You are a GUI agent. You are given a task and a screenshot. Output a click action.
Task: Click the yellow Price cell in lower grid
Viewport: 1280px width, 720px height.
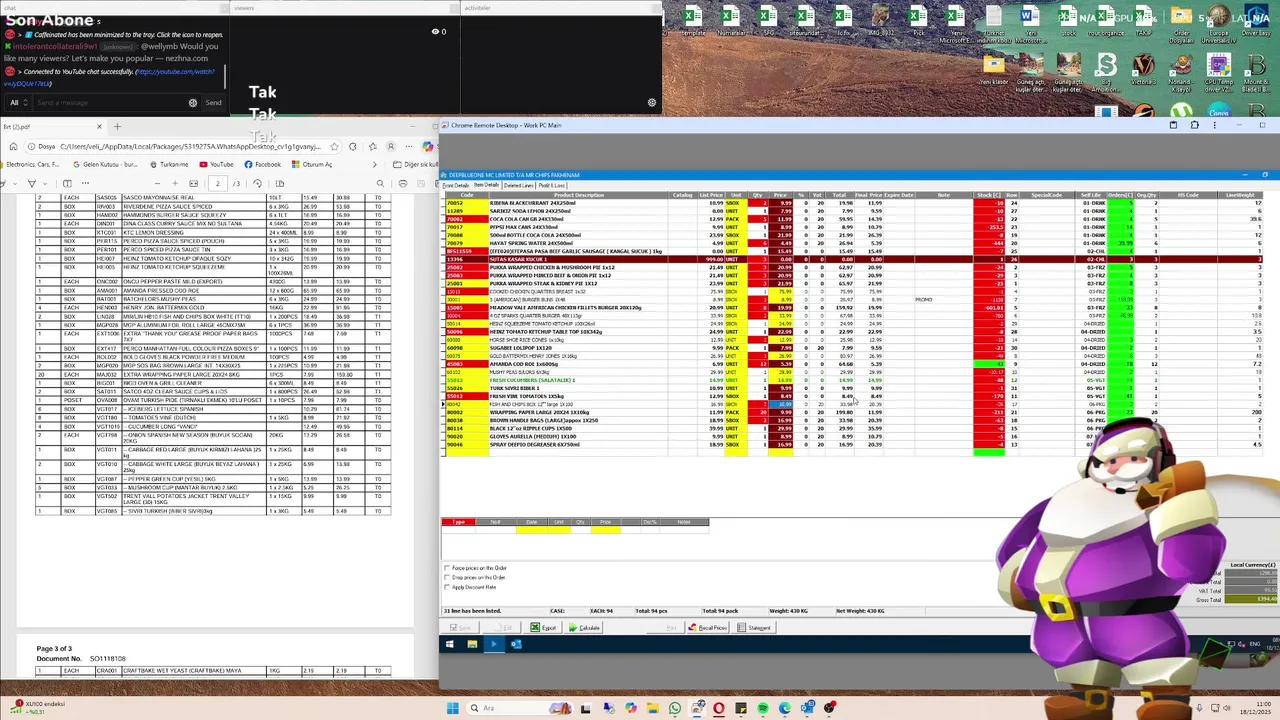[x=605, y=529]
